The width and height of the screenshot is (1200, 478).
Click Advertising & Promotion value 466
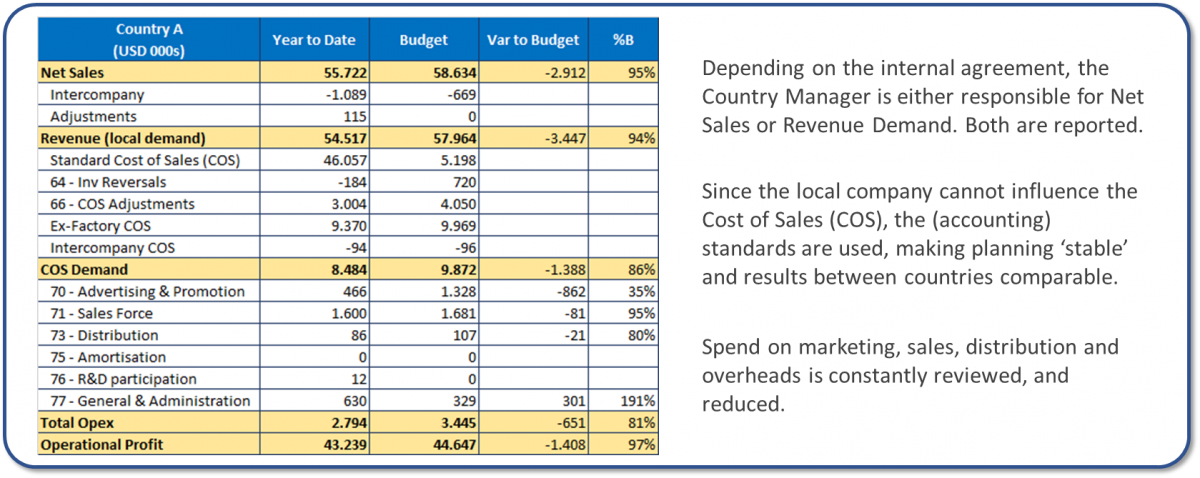pyautogui.click(x=355, y=292)
